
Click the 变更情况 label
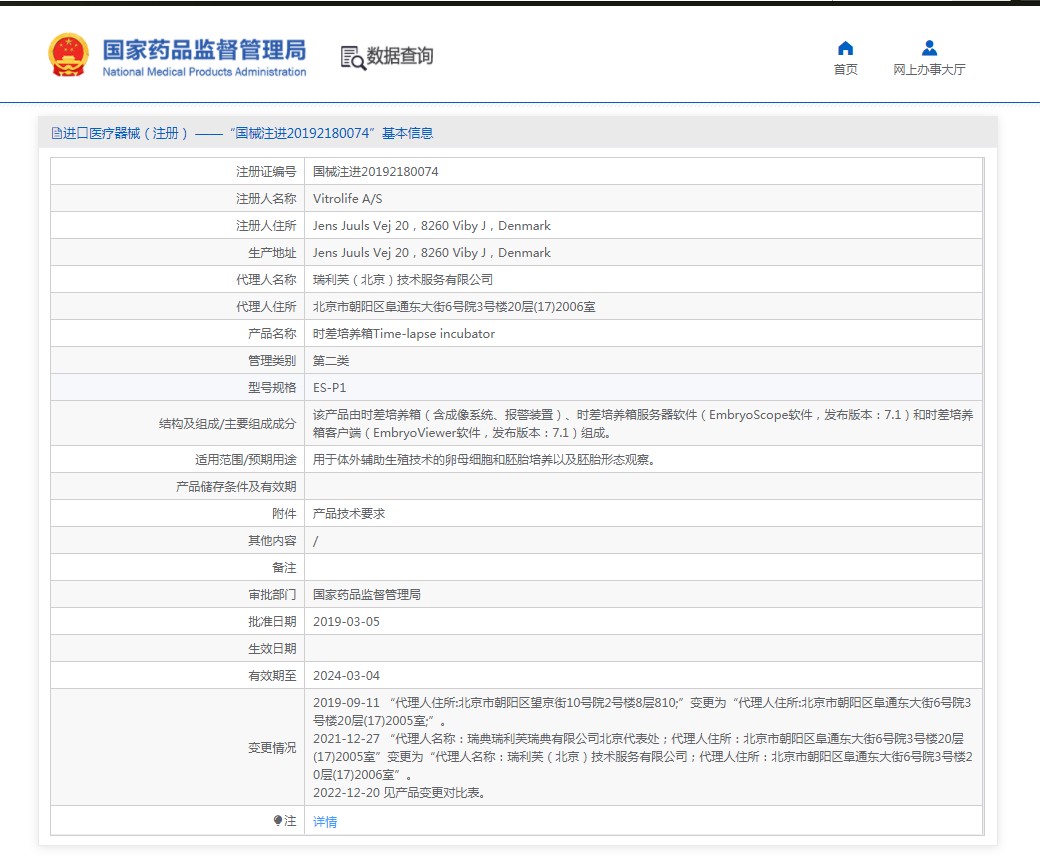pos(272,748)
